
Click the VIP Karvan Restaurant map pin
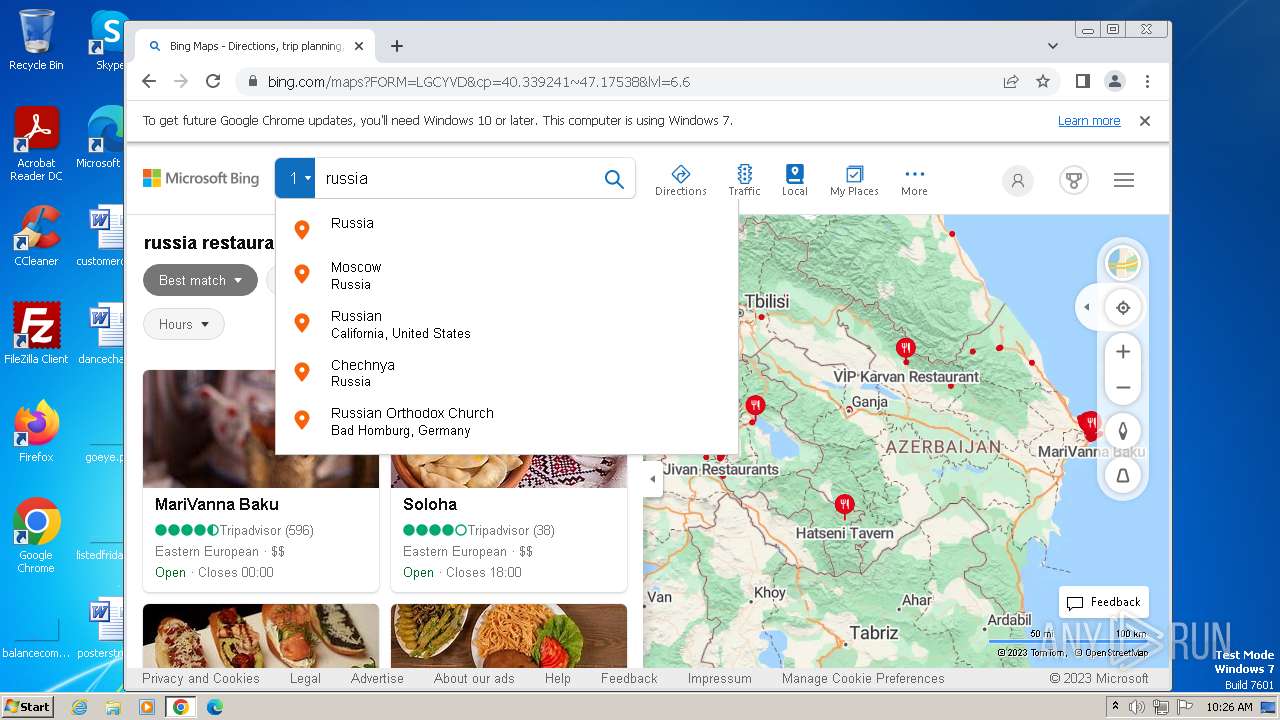pos(905,349)
